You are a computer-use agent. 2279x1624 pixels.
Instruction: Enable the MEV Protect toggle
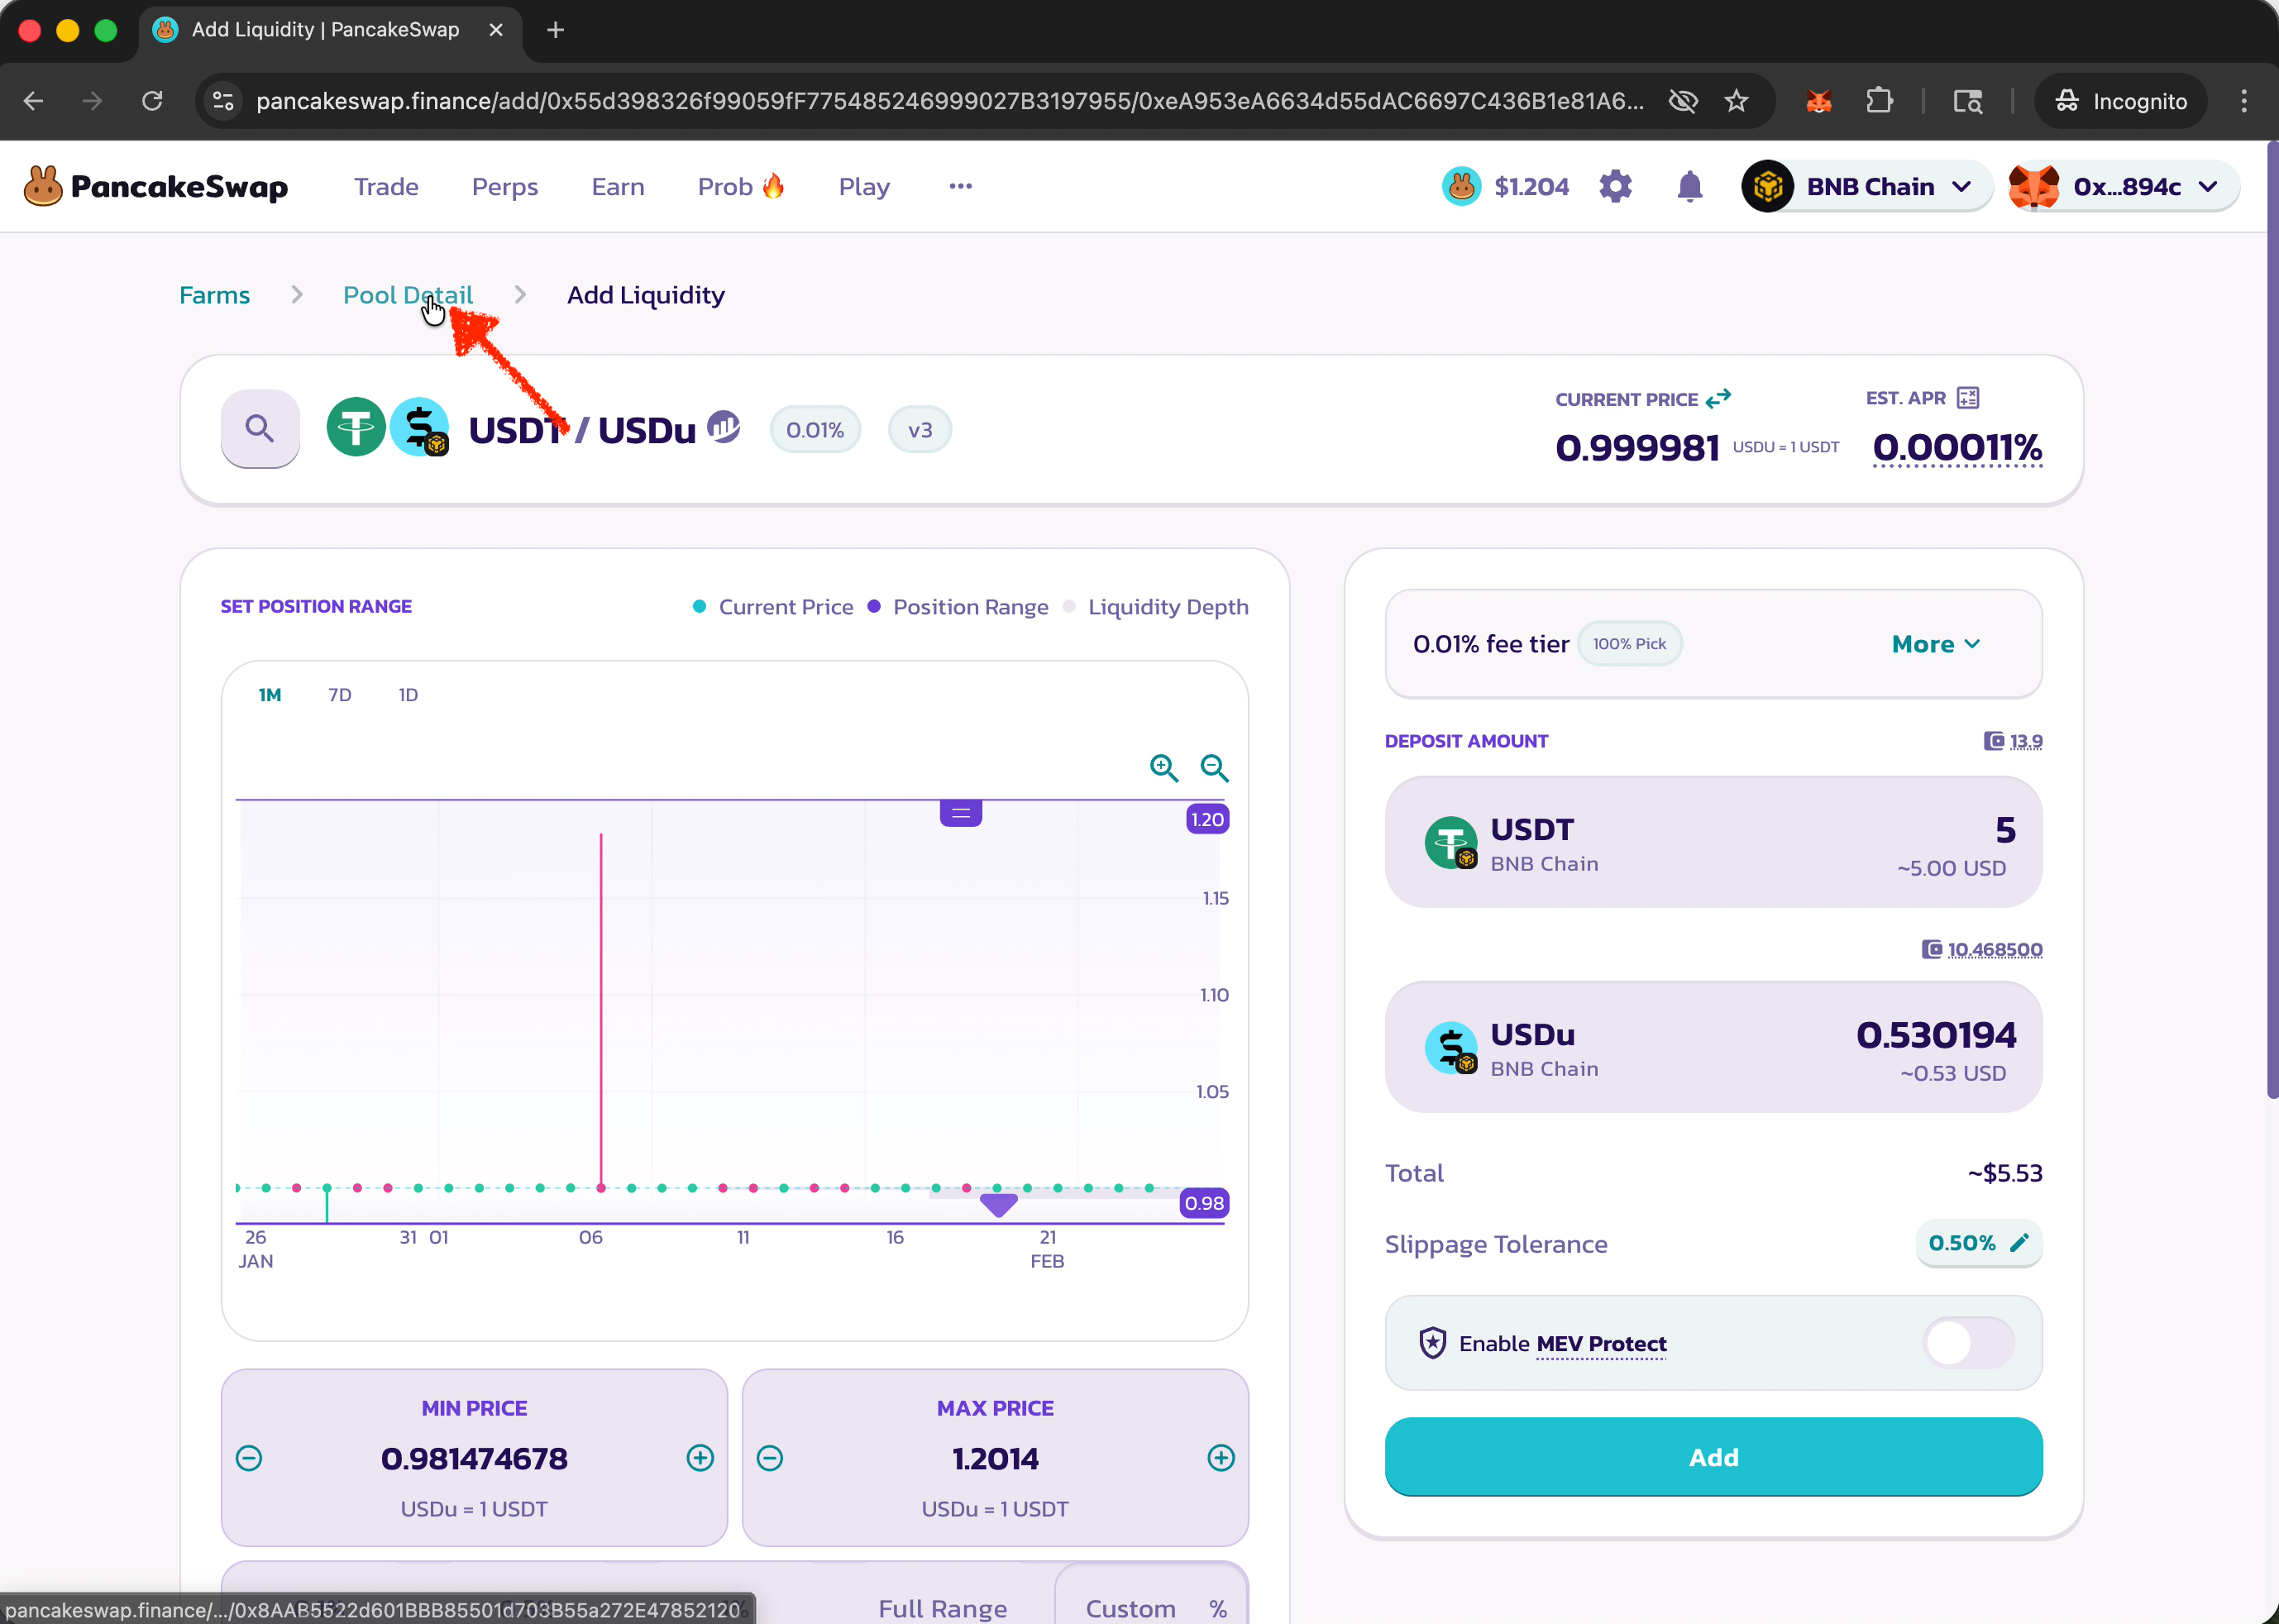pos(1967,1343)
